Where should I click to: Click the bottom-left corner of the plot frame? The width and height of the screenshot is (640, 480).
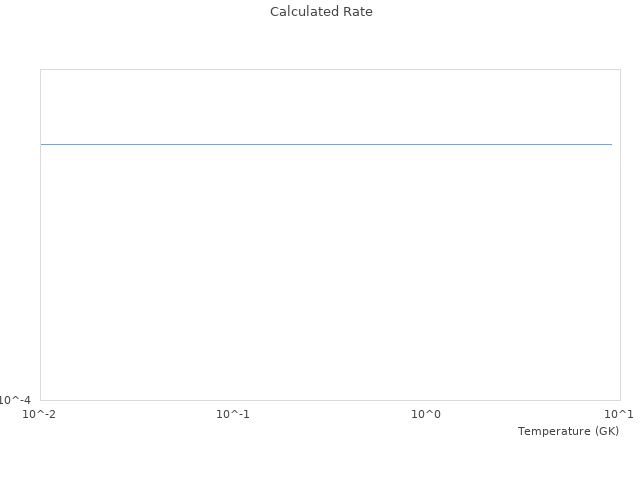click(40, 400)
